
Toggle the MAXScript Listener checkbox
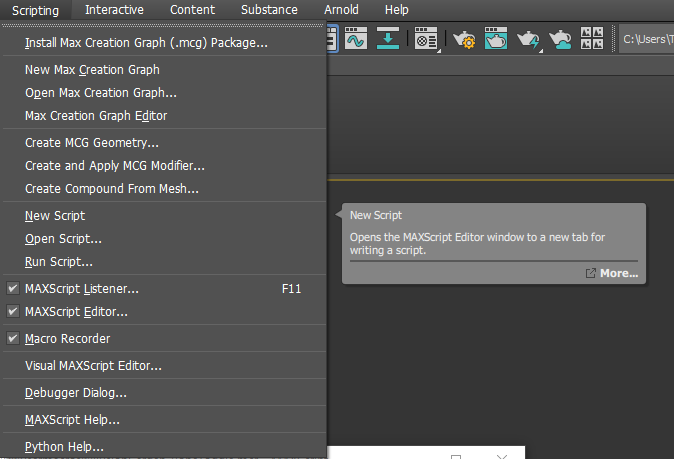[13, 288]
